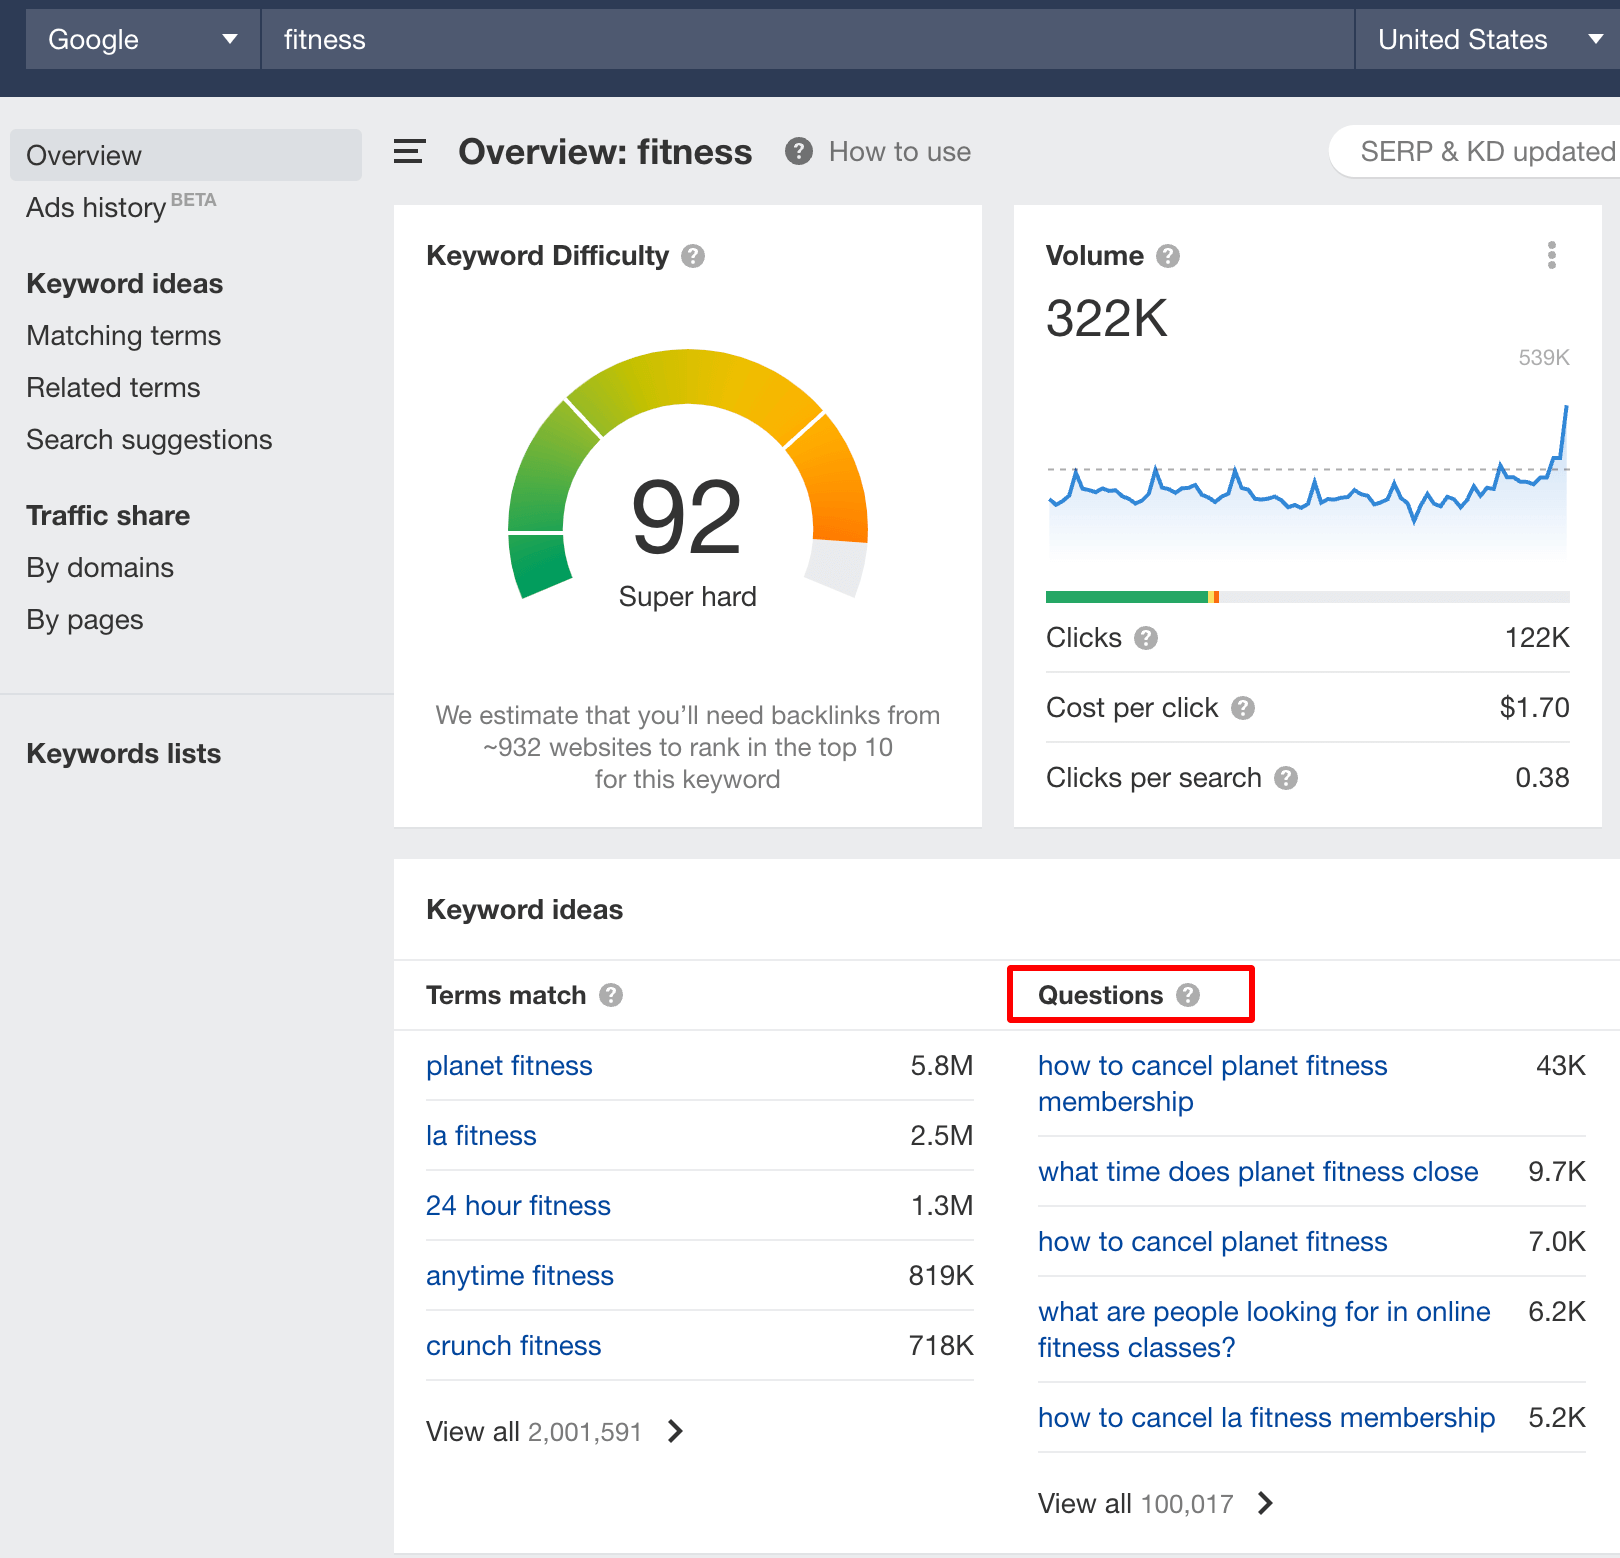
Task: Open how to cancel la fitness membership
Action: pyautogui.click(x=1267, y=1418)
